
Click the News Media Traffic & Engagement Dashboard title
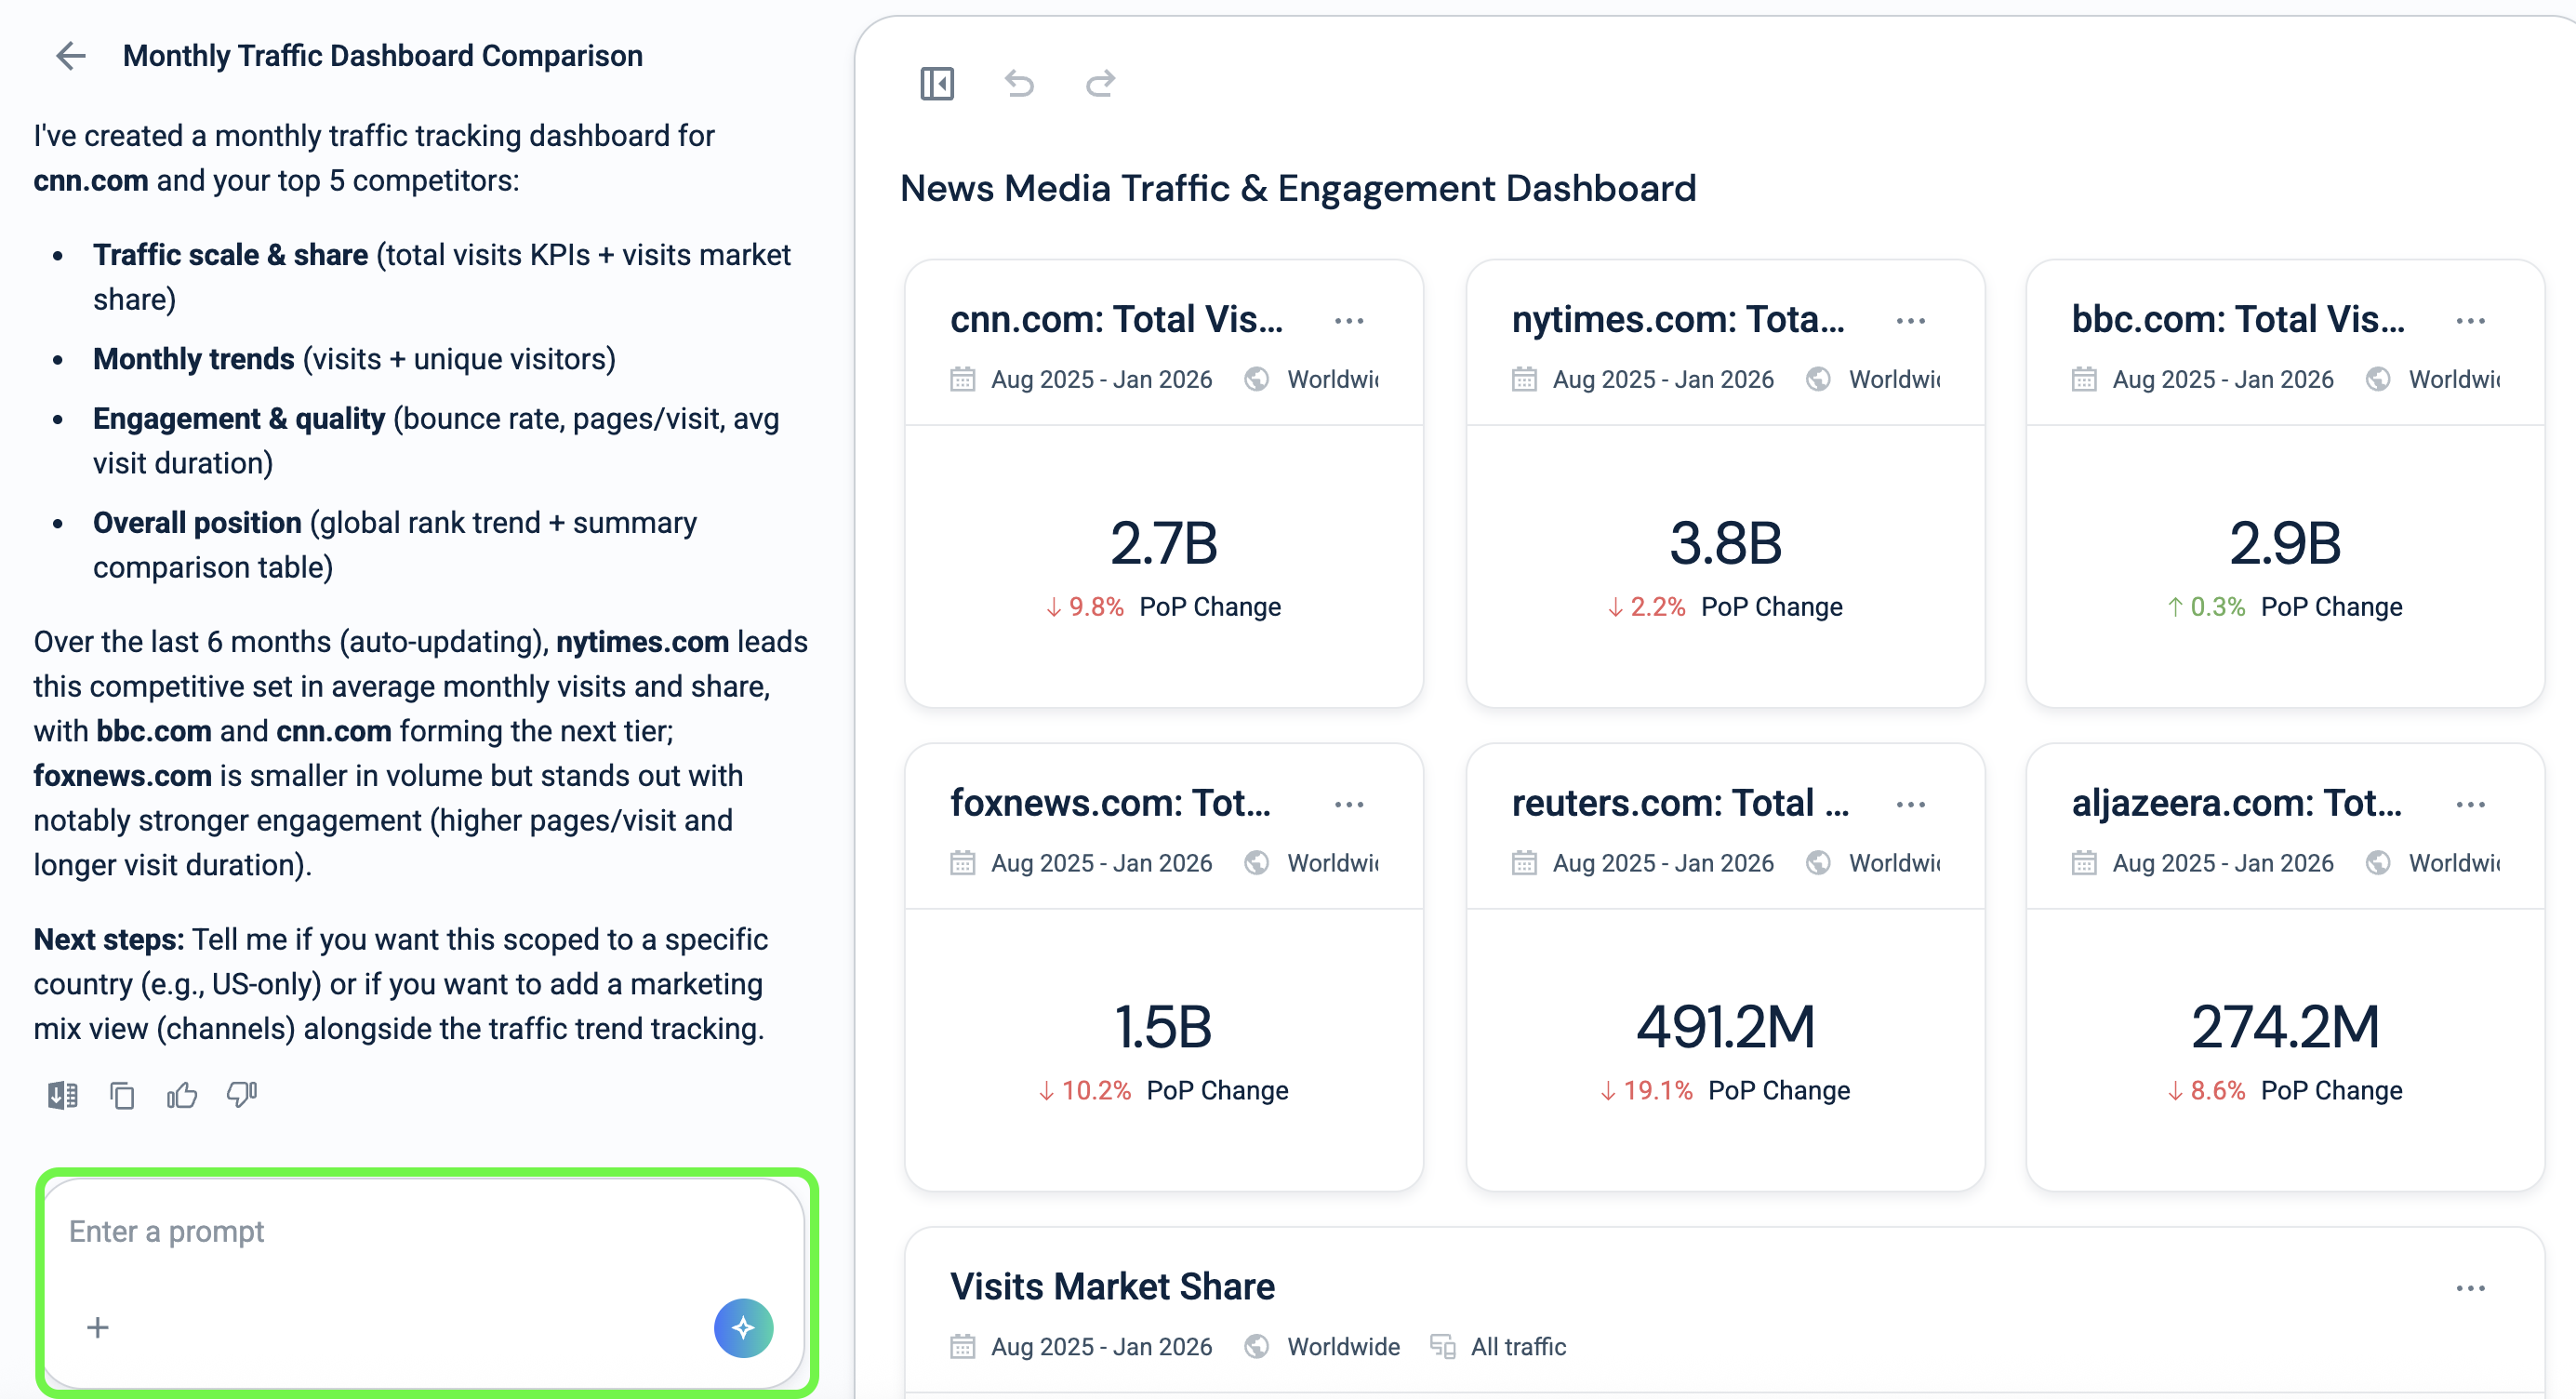tap(1298, 188)
